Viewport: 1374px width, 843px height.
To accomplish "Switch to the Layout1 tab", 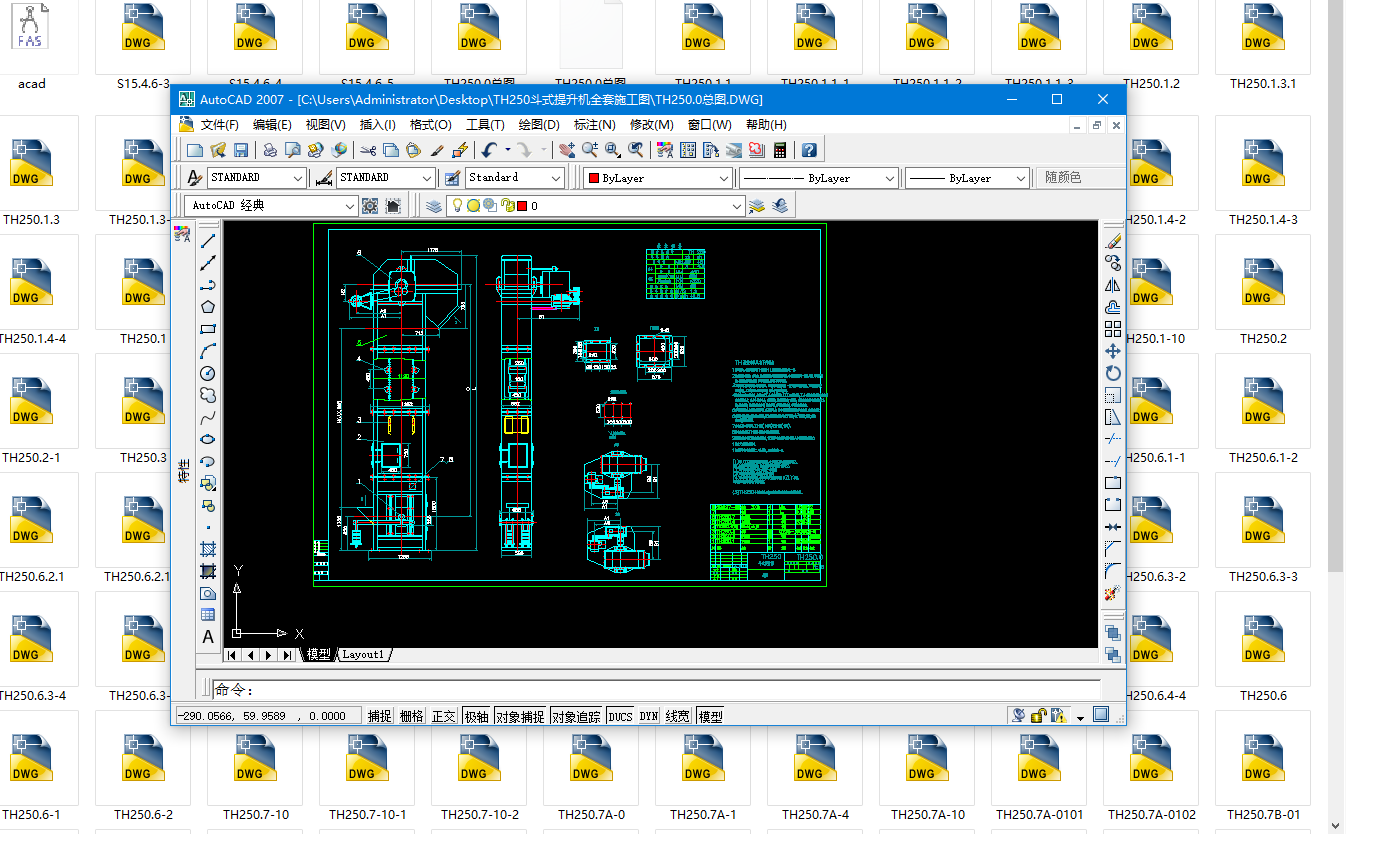I will tap(363, 655).
